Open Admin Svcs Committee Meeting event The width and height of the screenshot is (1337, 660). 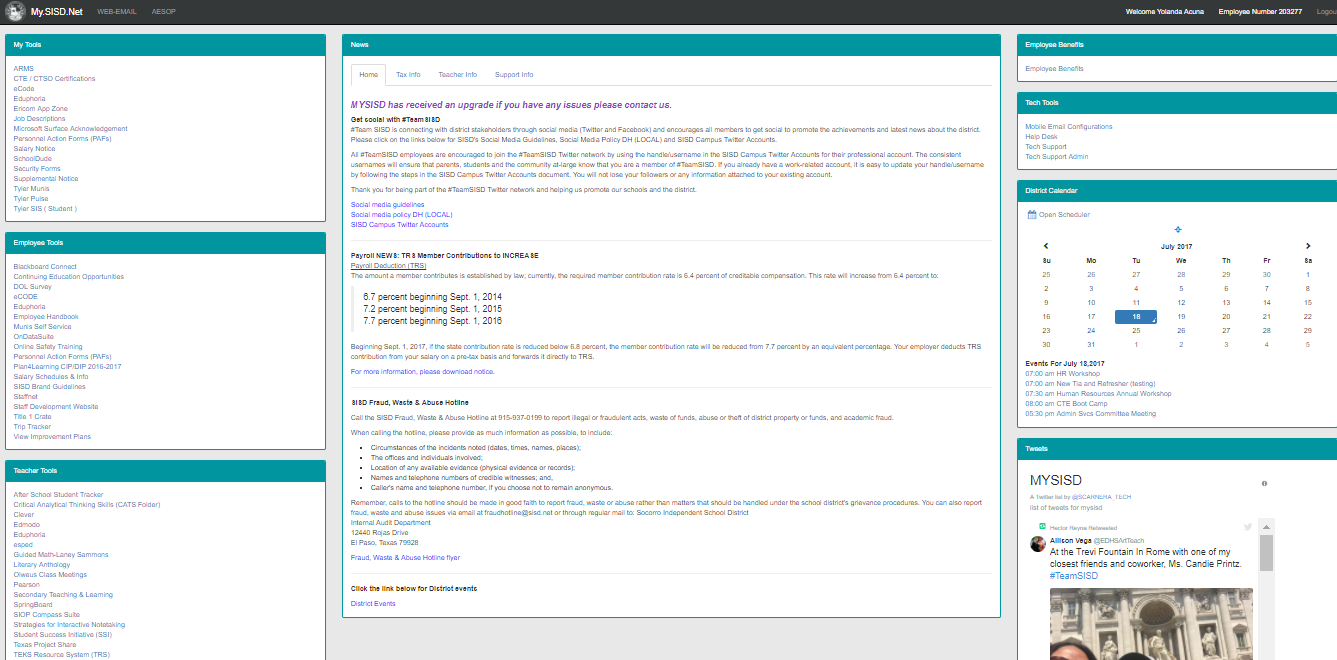(x=1090, y=414)
